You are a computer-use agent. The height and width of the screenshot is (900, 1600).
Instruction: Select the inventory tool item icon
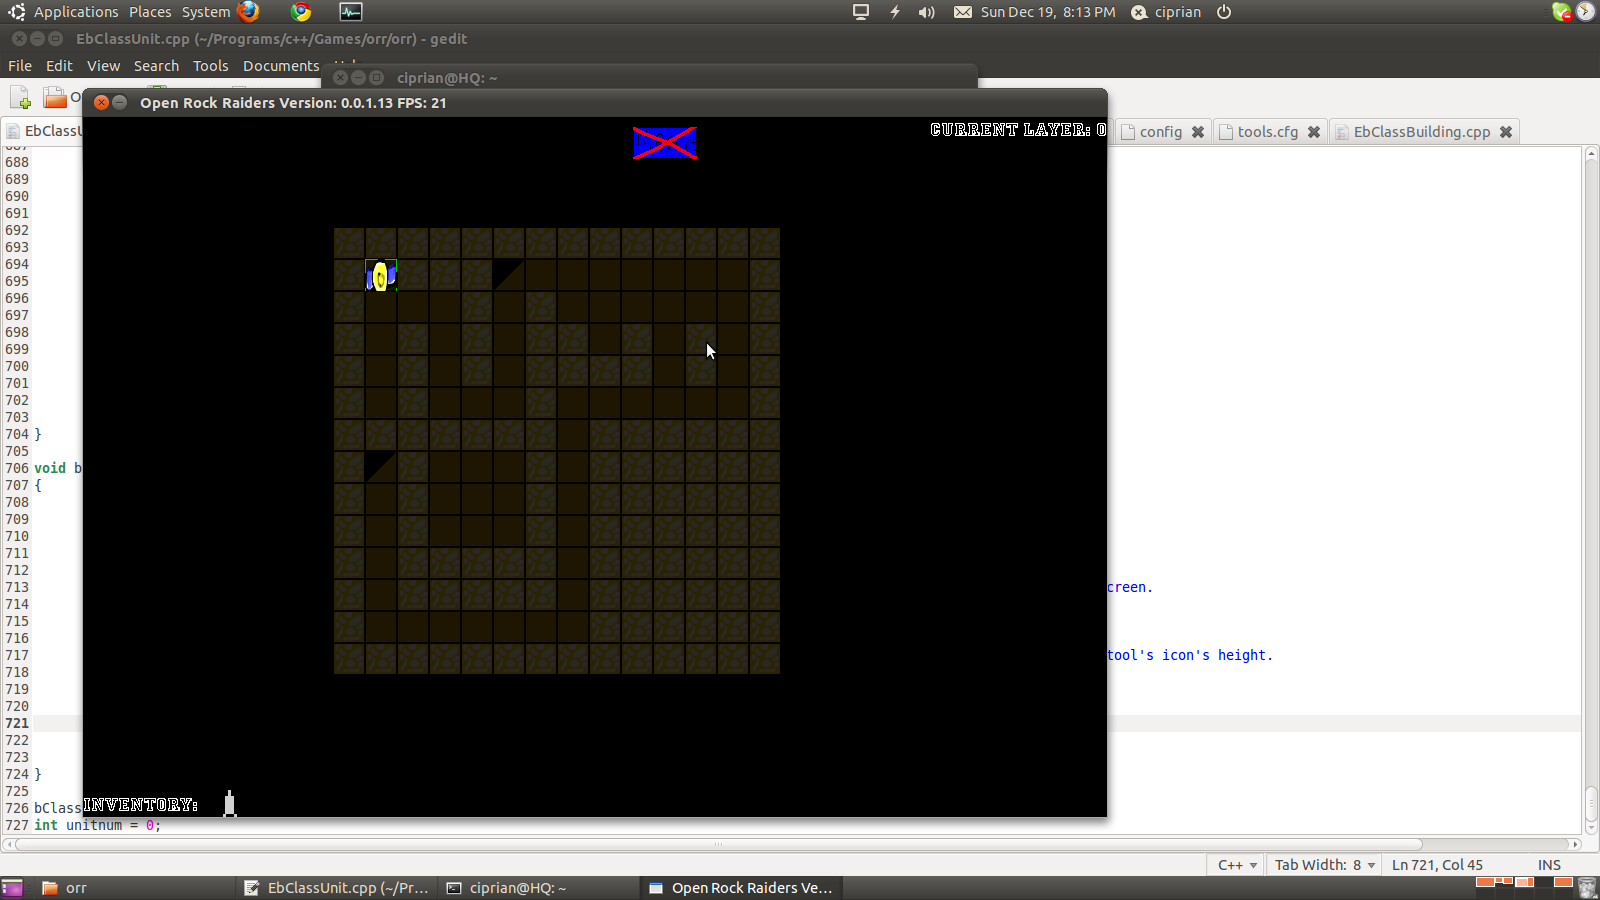pyautogui.click(x=230, y=803)
